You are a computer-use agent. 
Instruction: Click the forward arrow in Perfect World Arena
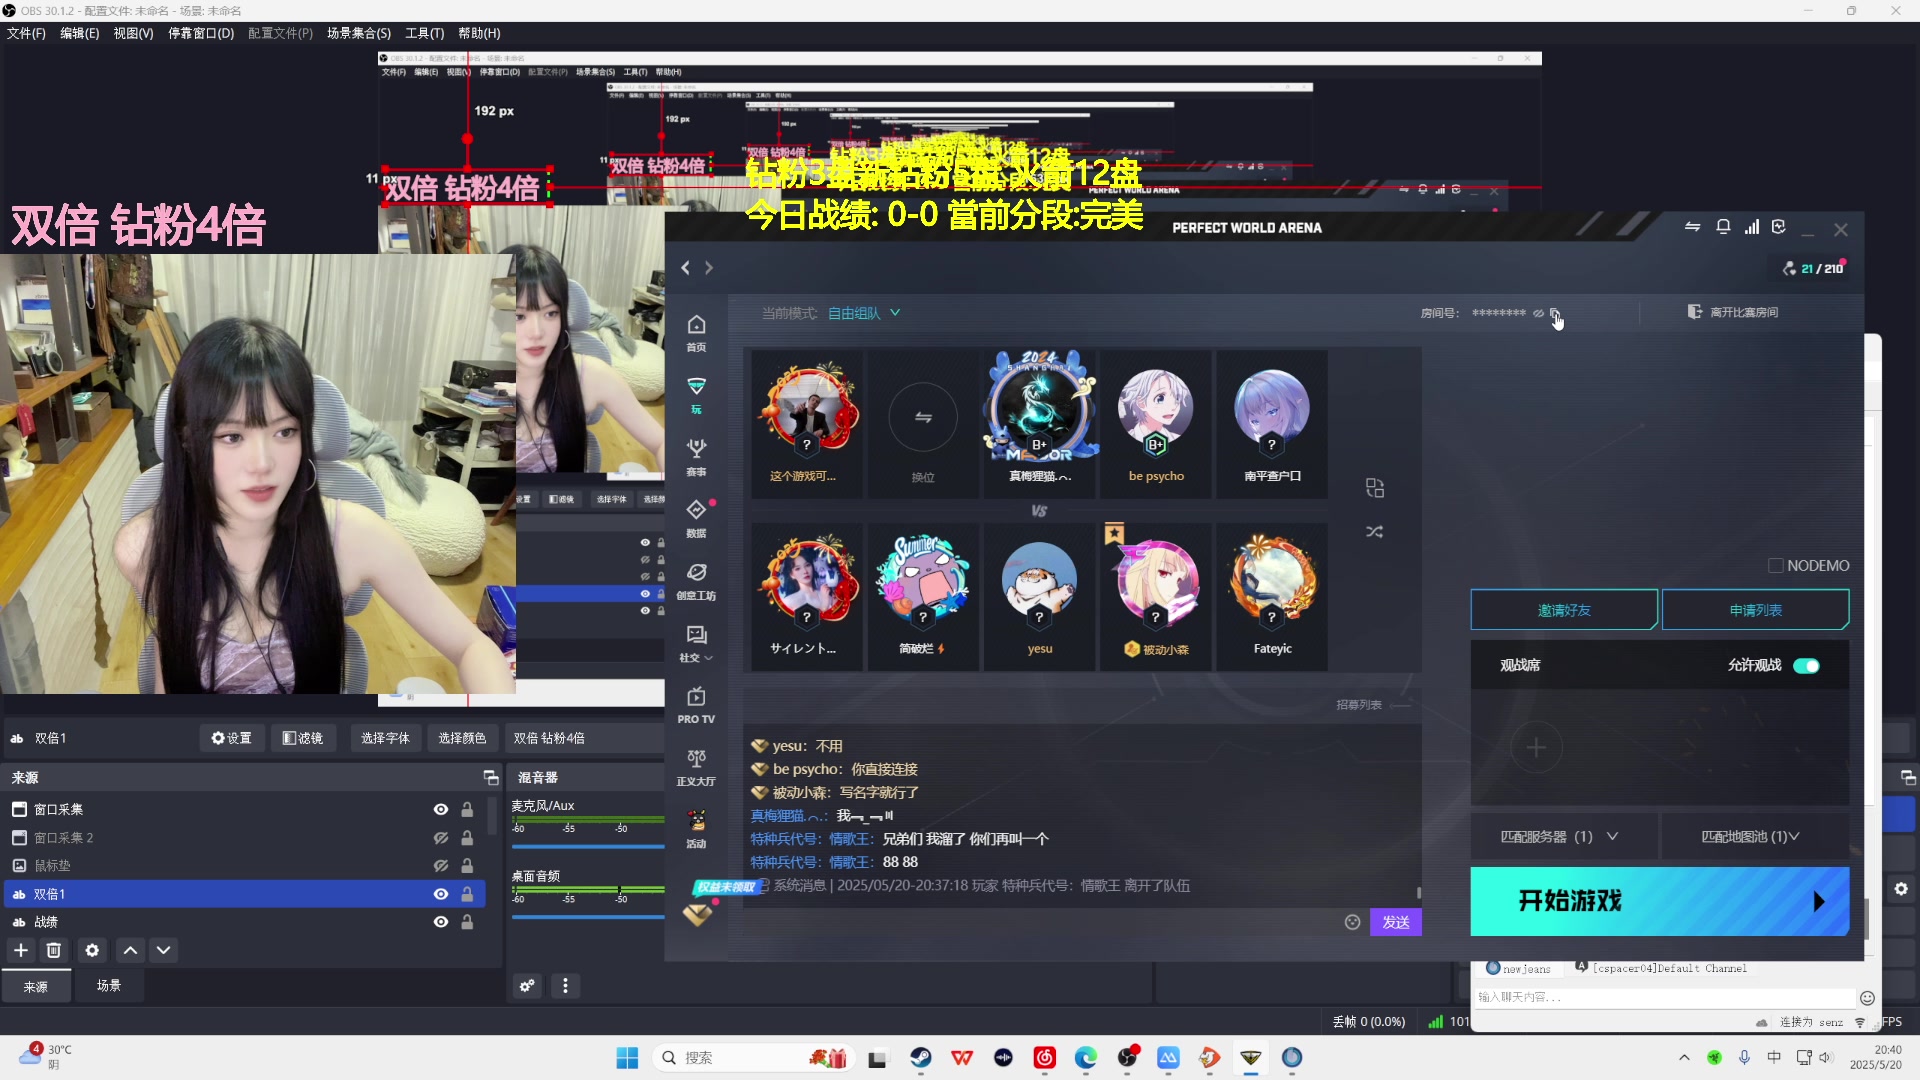click(709, 268)
